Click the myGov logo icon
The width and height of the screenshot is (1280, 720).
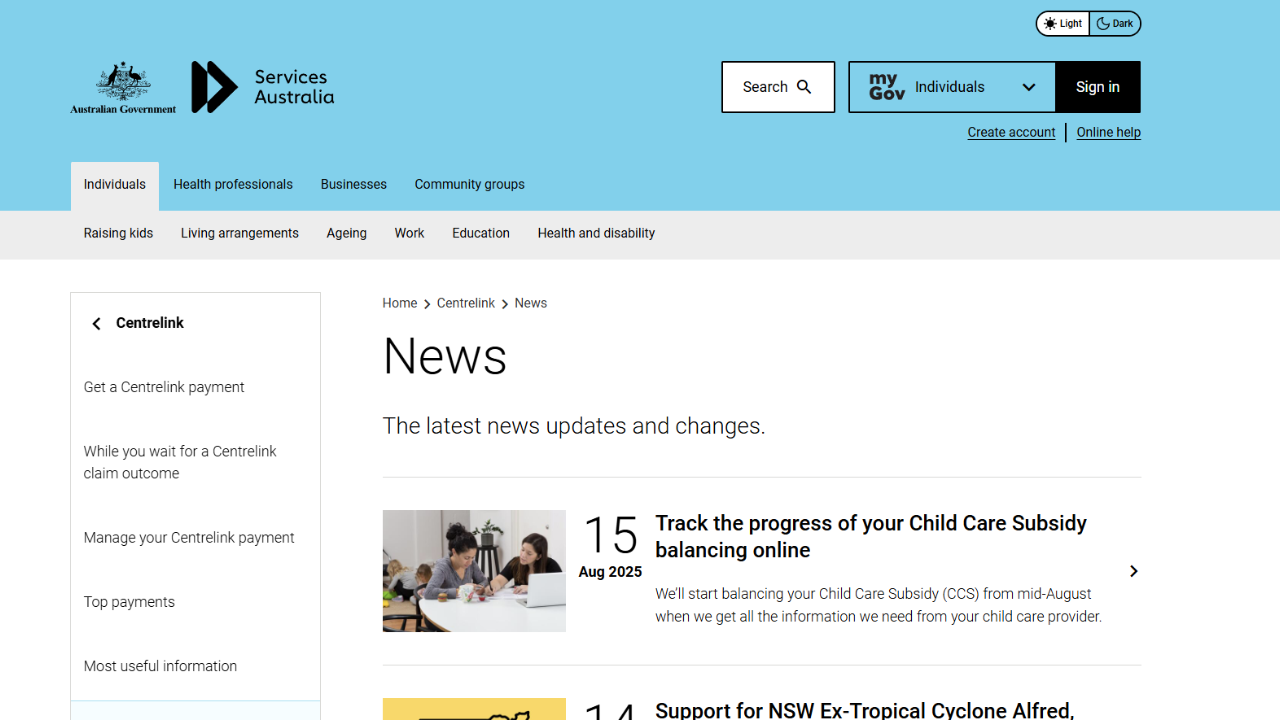(x=887, y=87)
